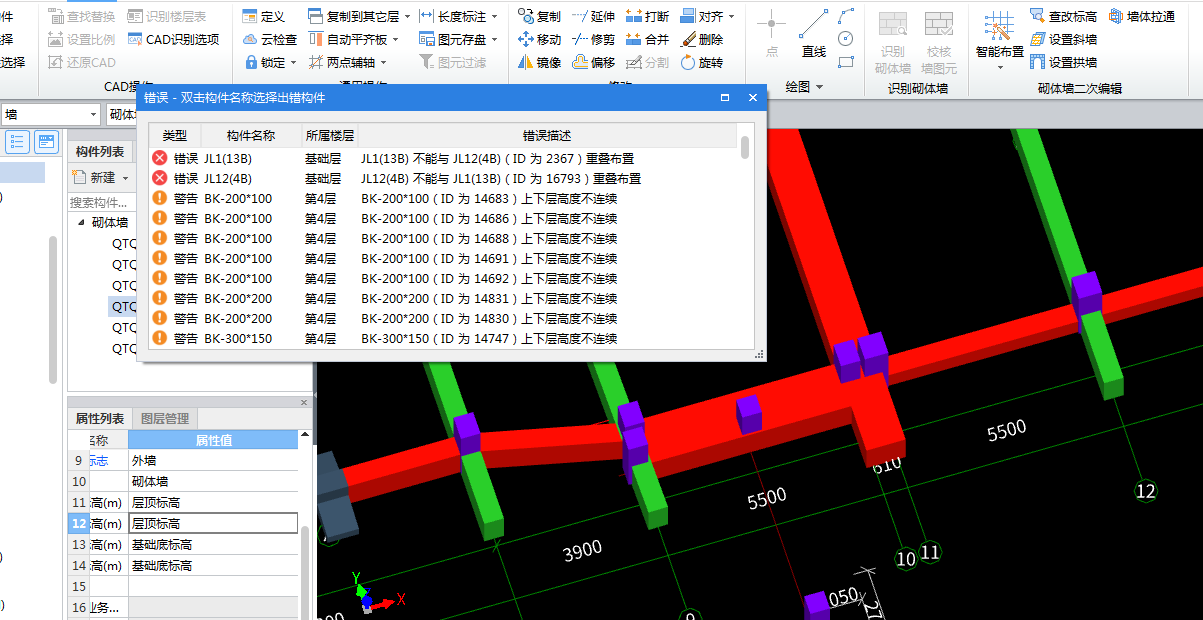1203x620 pixels.
Task: Open the 墙 component type dropdown
Action: [93, 114]
